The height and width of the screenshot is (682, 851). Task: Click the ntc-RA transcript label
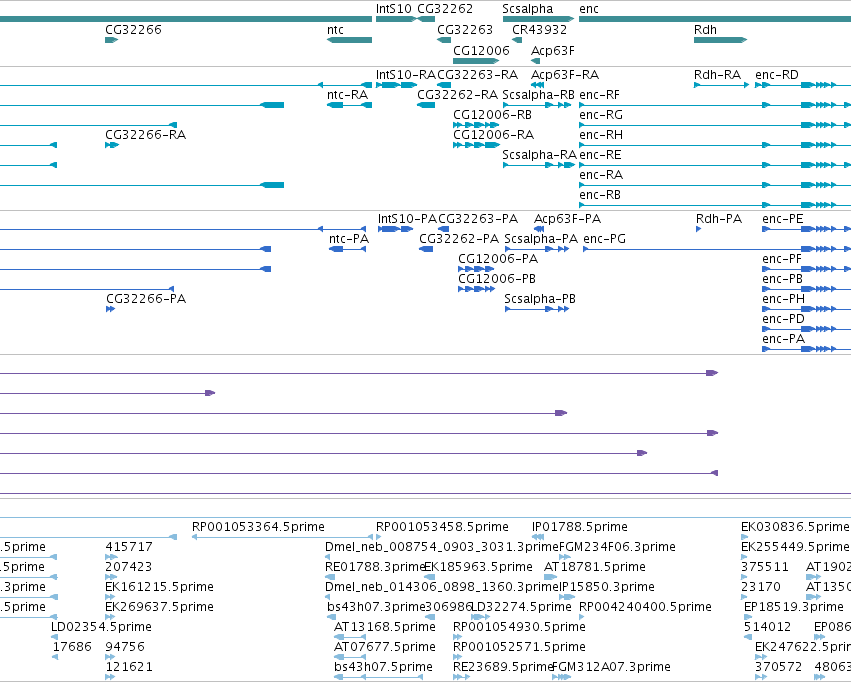point(348,94)
